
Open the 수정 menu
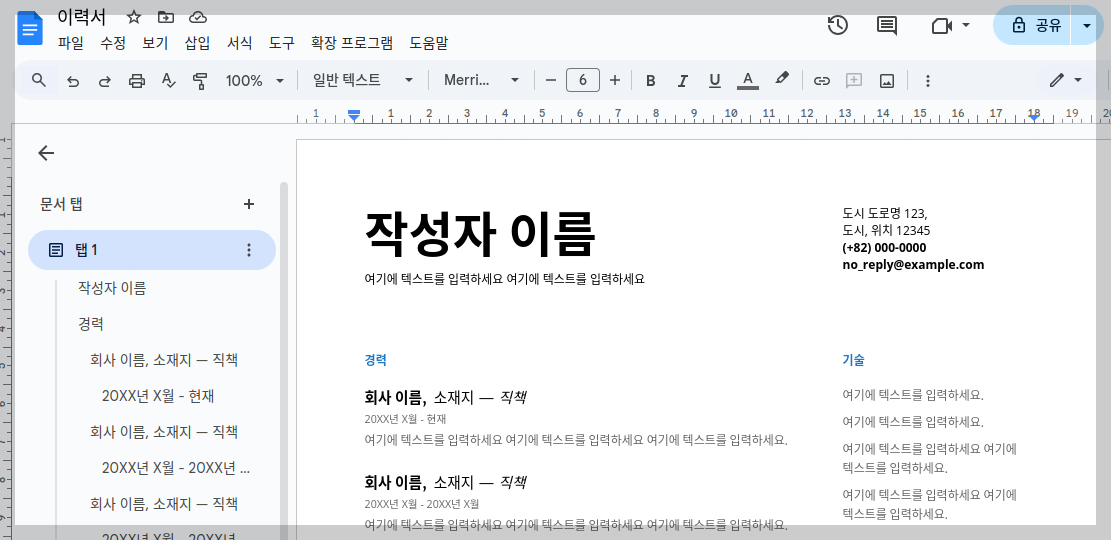click(113, 43)
